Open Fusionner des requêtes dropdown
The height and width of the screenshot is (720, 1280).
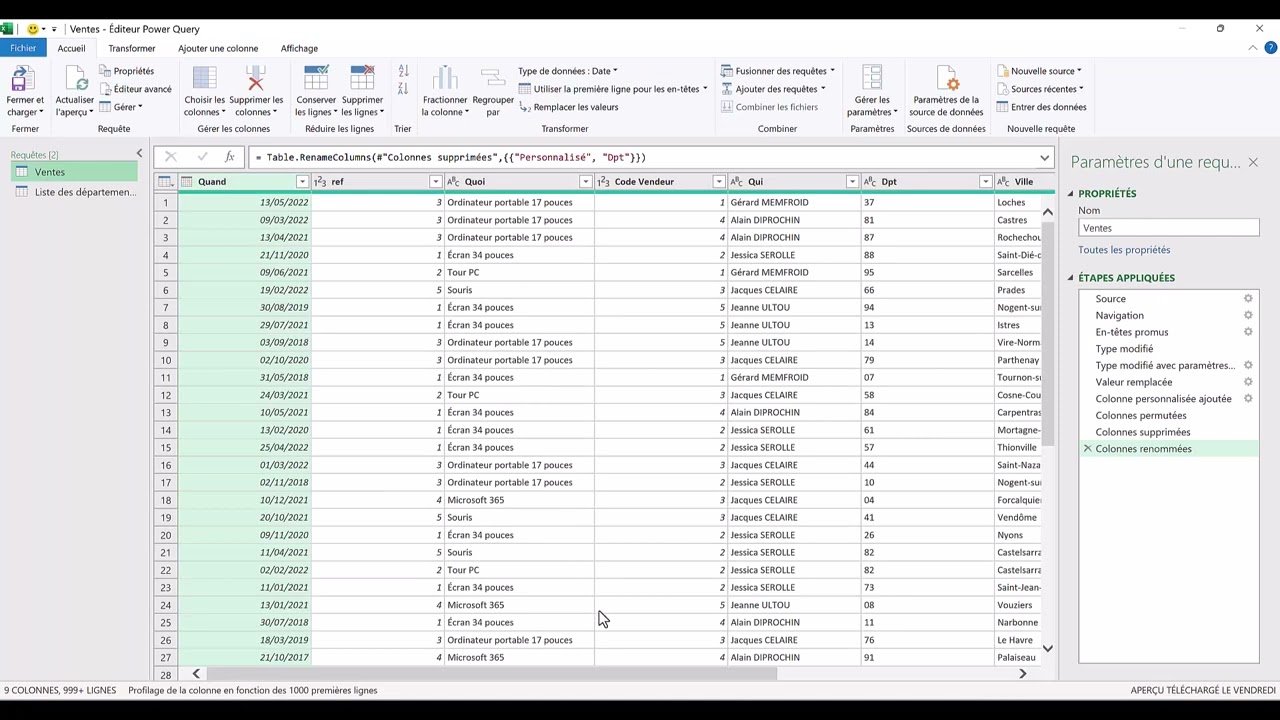[x=777, y=71]
